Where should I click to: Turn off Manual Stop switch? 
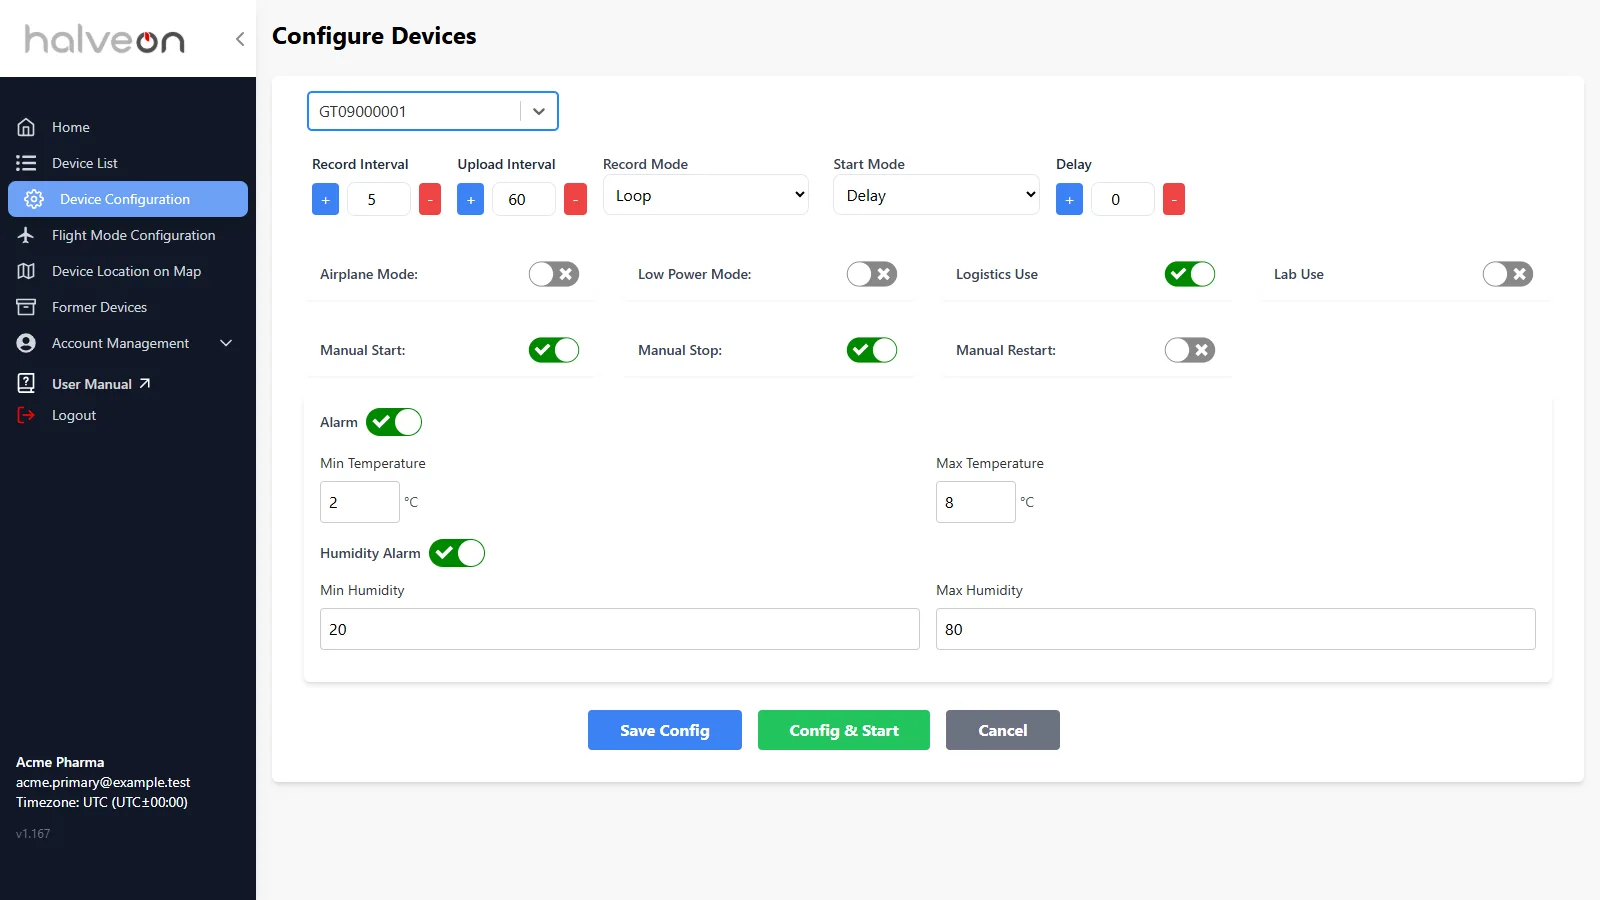pos(872,350)
